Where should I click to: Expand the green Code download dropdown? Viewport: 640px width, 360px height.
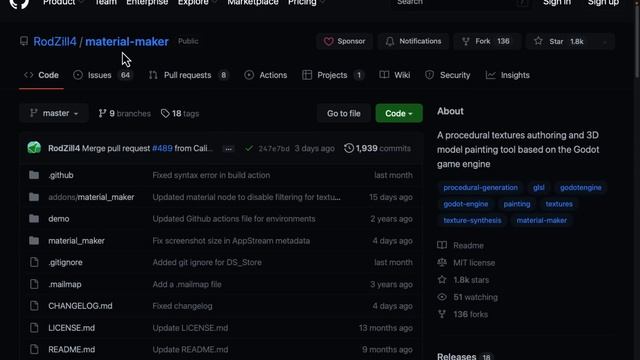399,113
